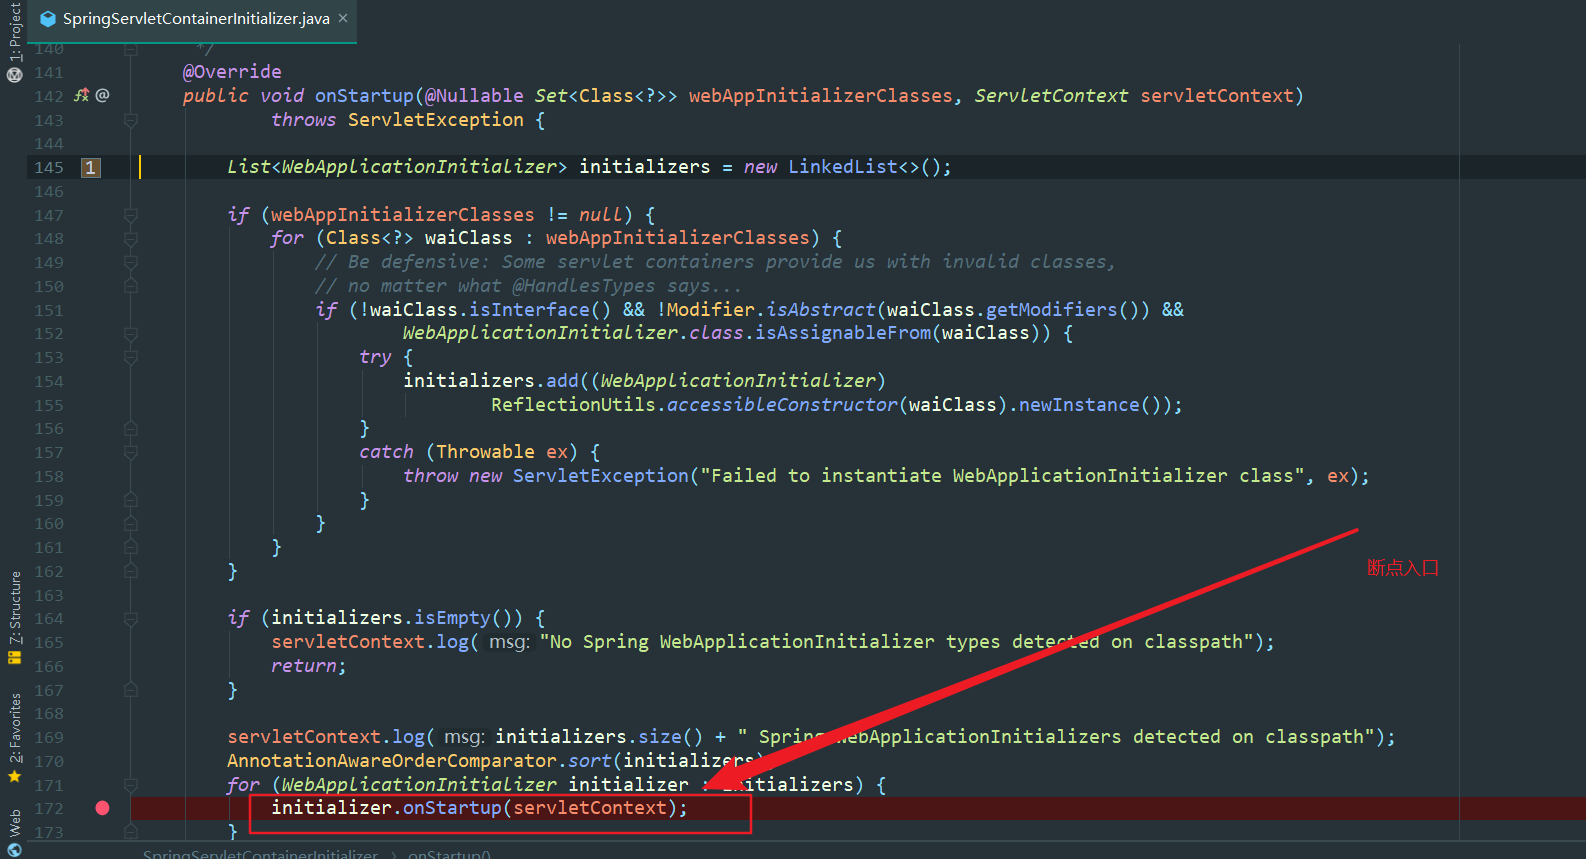Click the LinkedList constructor on line 145
The height and width of the screenshot is (859, 1586).
click(x=843, y=167)
